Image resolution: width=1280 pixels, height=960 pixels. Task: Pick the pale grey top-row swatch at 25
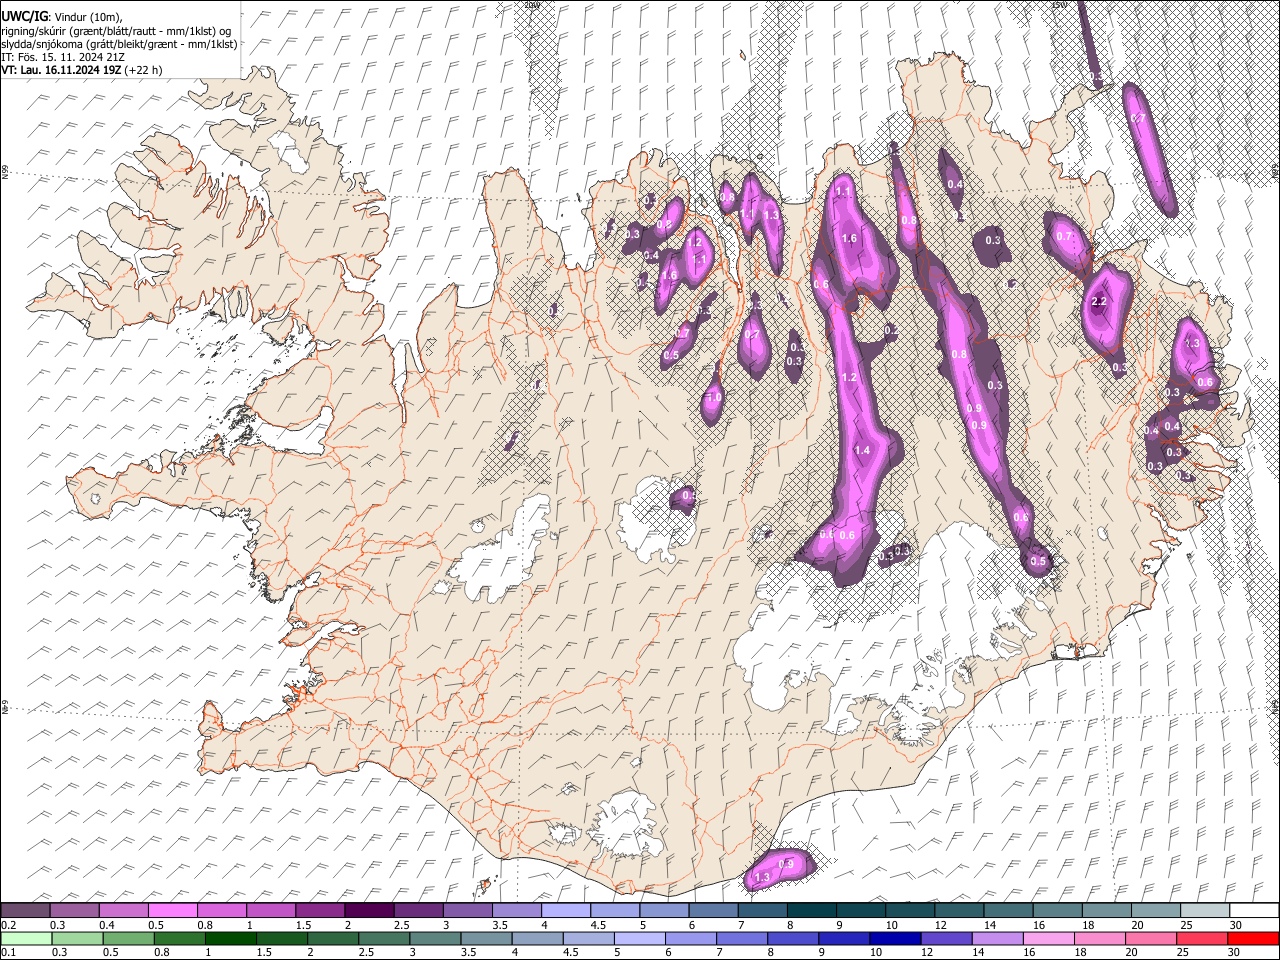[x=1206, y=910]
